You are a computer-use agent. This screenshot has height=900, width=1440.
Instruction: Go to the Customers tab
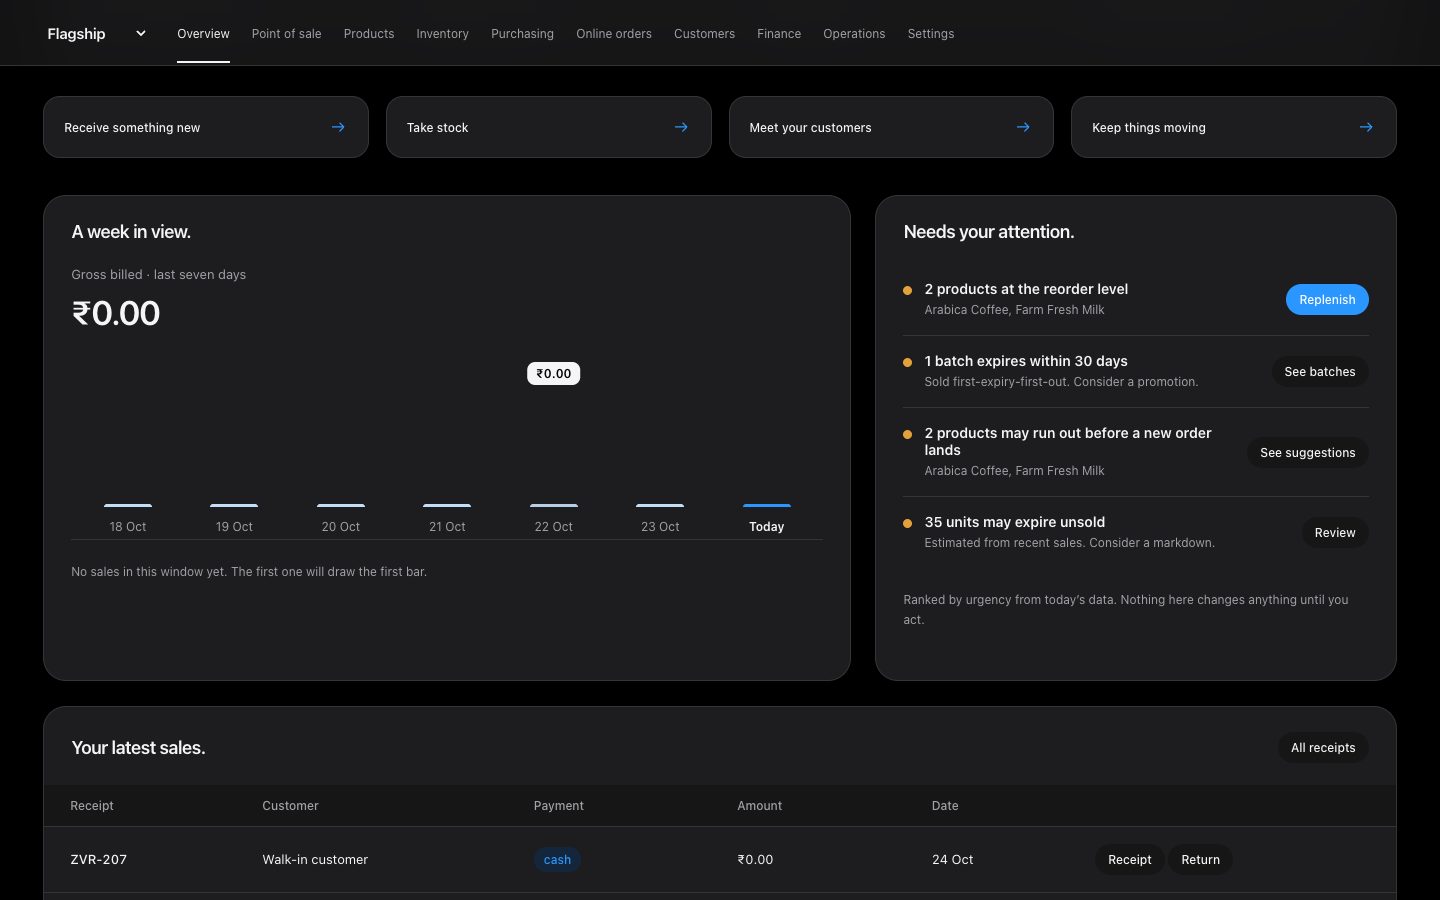(x=704, y=33)
